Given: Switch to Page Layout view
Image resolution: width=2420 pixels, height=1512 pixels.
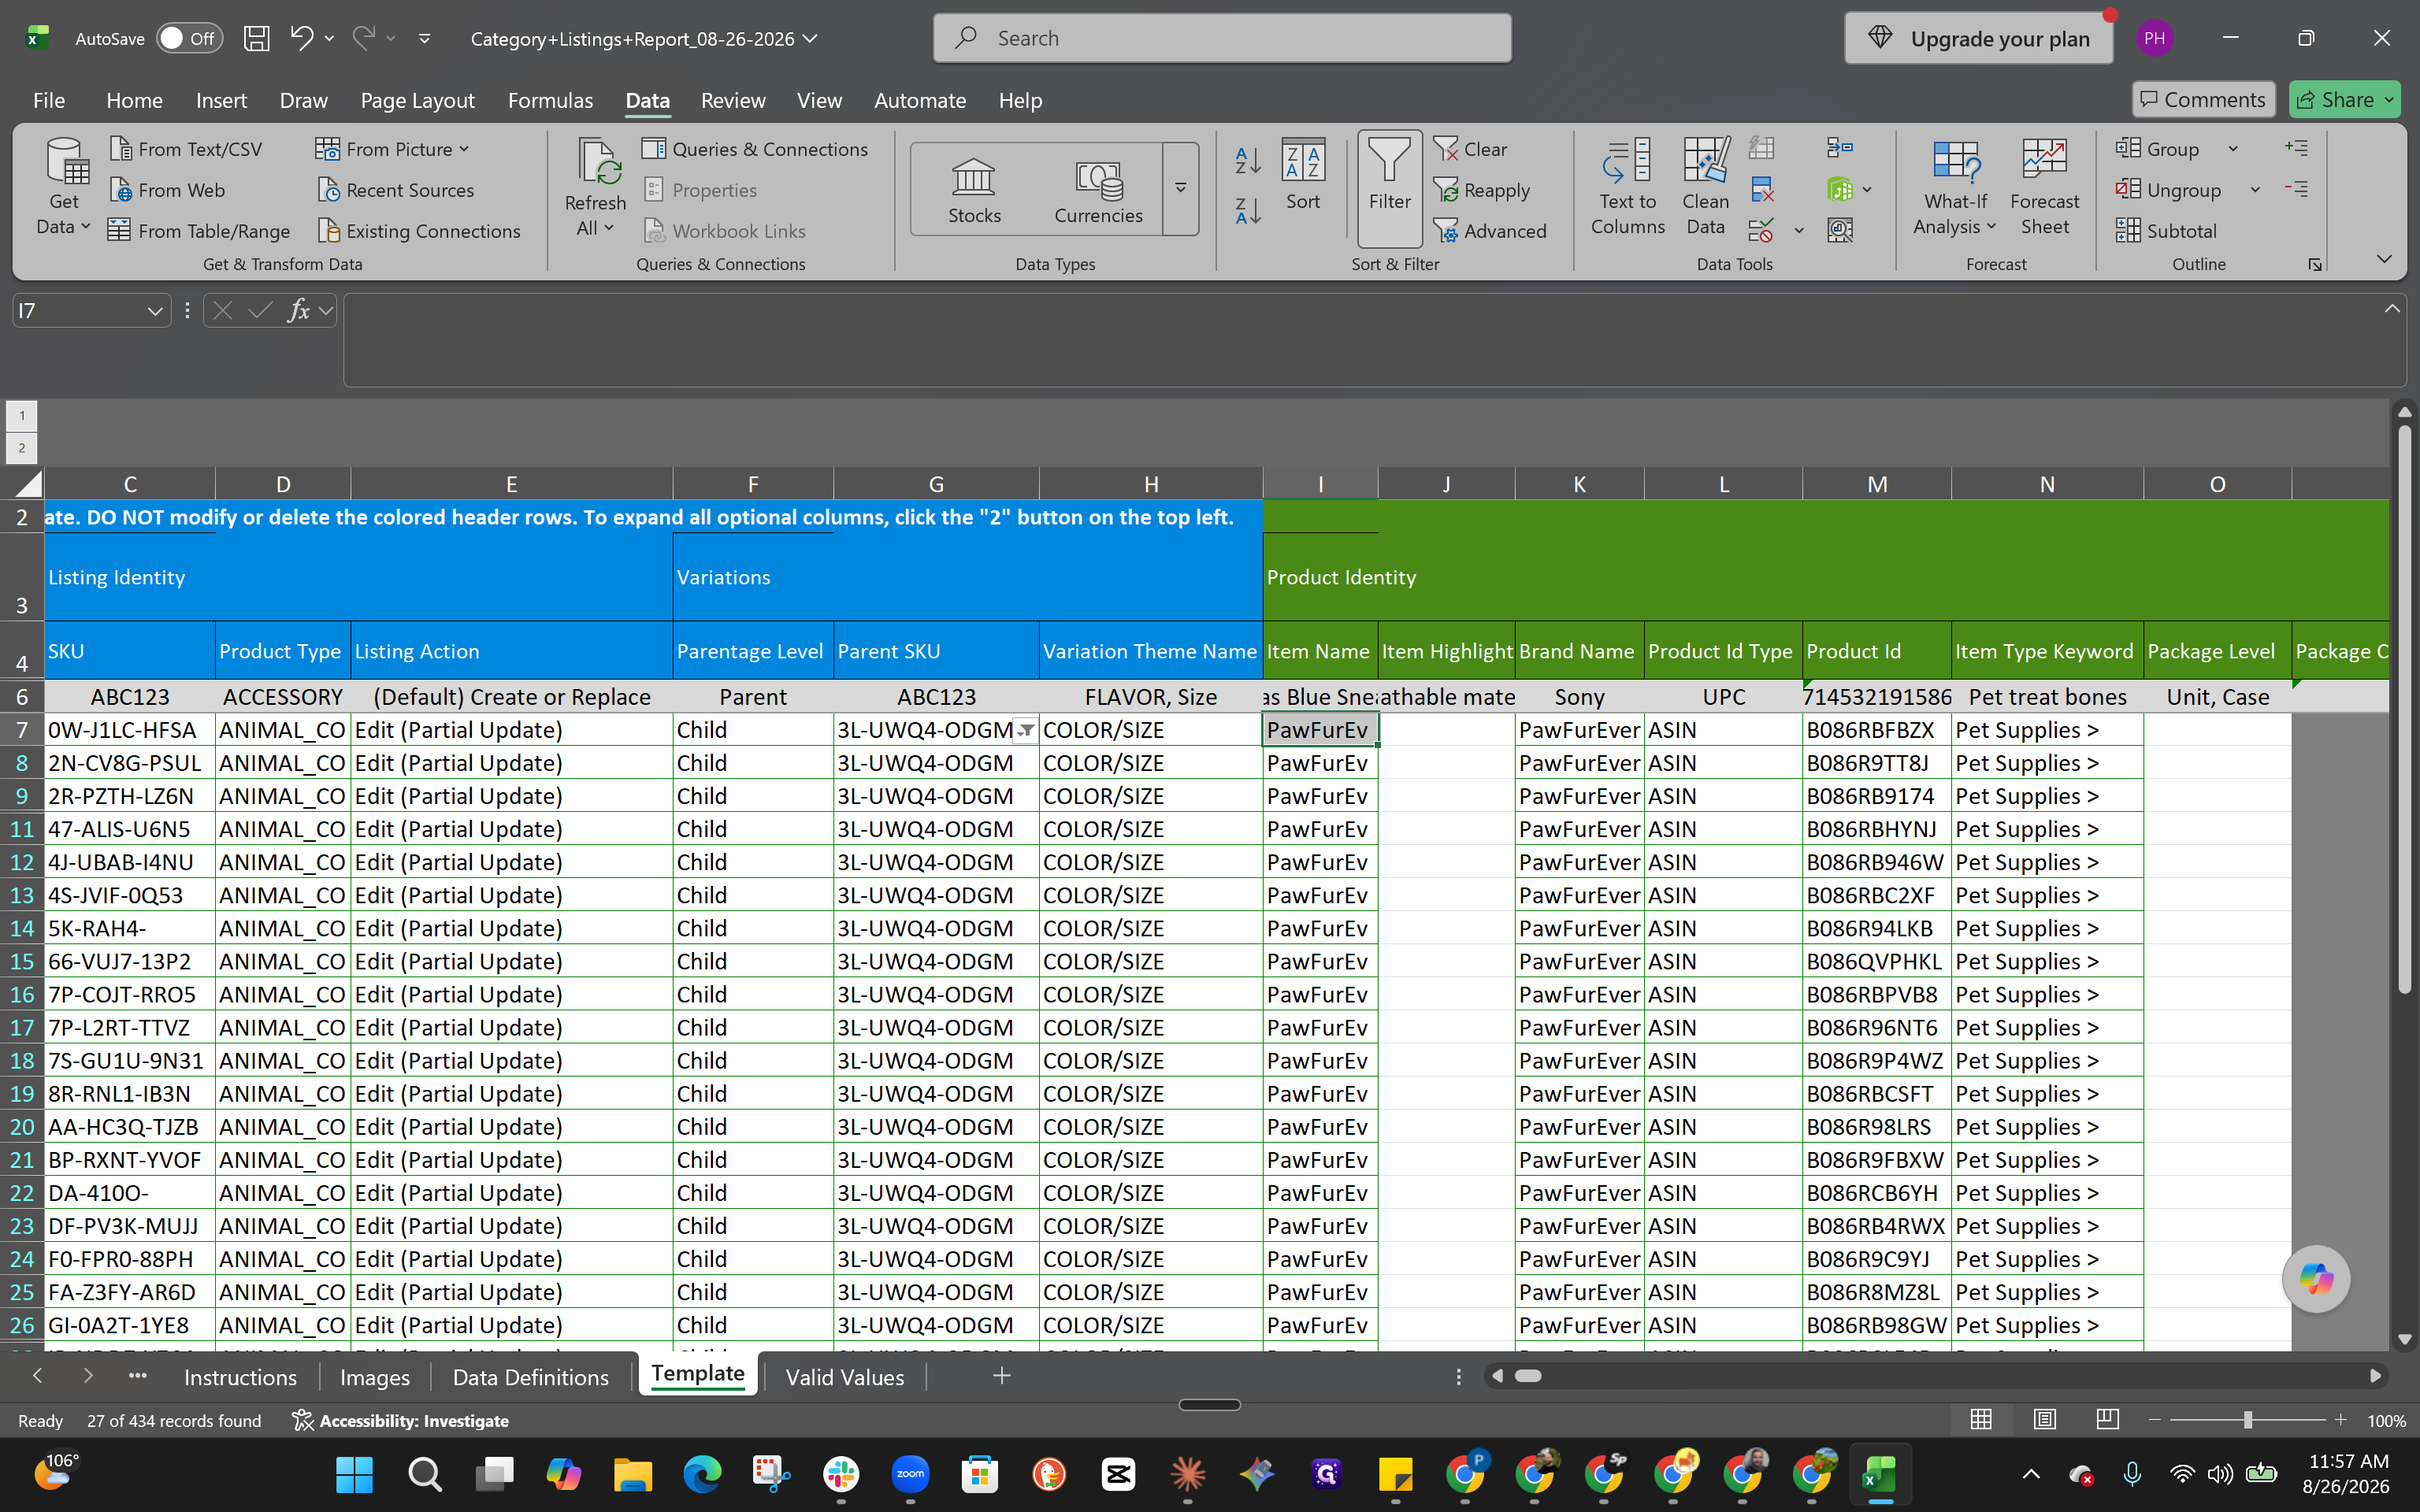Looking at the screenshot, I should pyautogui.click(x=2044, y=1420).
